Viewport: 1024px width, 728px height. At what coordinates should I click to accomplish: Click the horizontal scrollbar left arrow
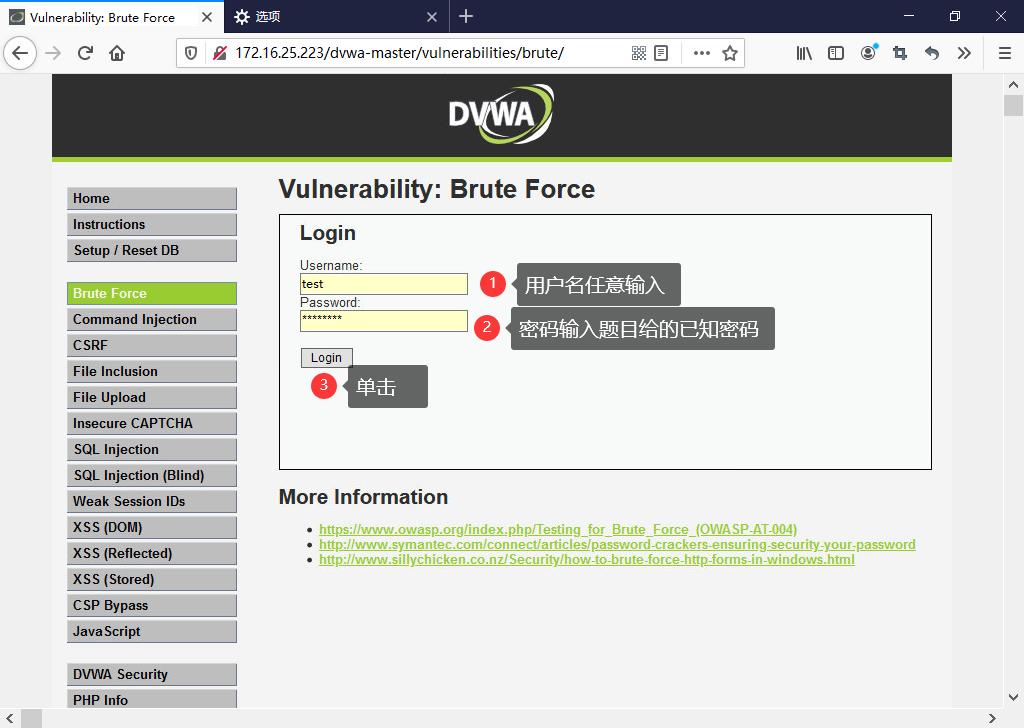(10, 718)
